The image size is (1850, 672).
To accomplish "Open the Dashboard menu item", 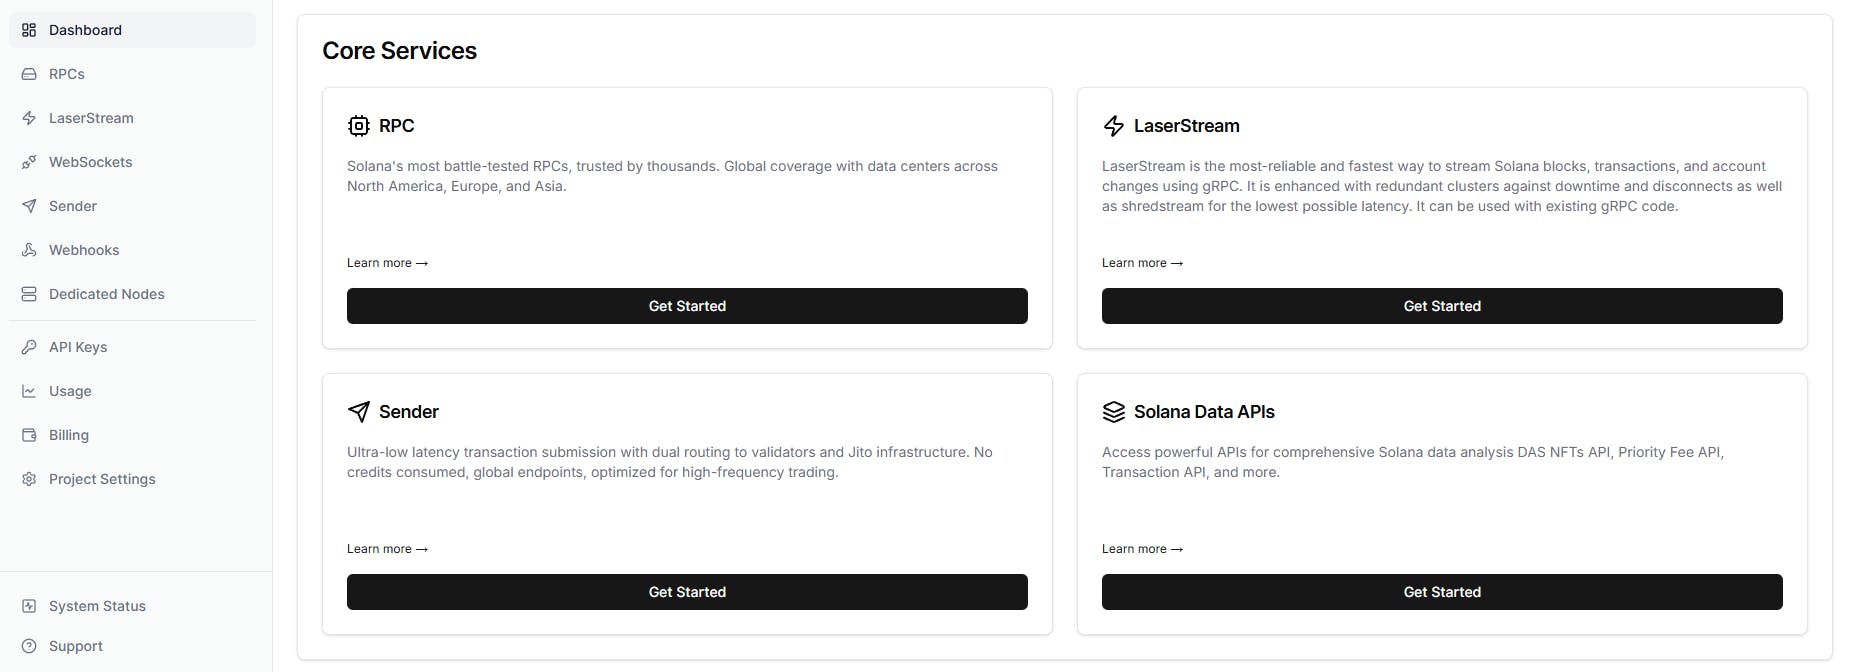I will [x=85, y=30].
